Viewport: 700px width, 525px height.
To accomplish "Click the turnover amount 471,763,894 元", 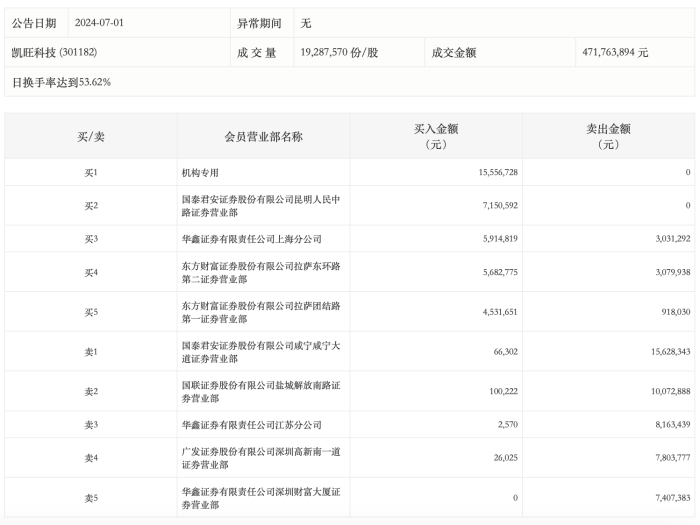I will click(615, 52).
